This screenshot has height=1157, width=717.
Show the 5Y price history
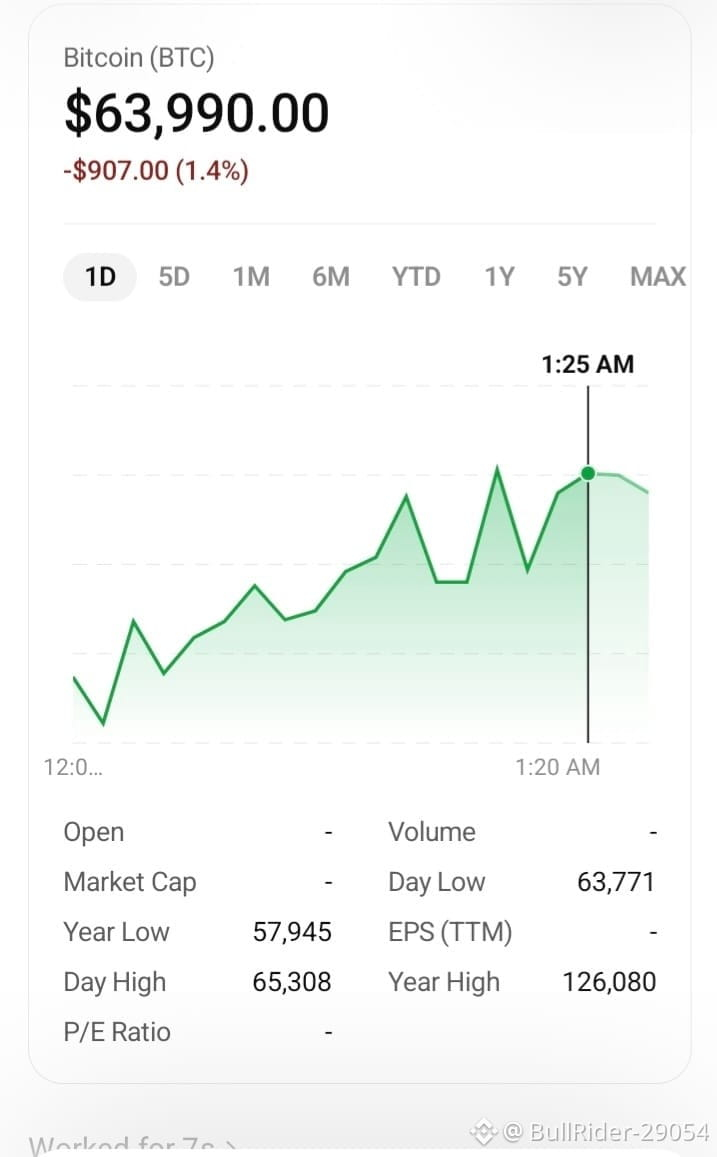tap(572, 277)
